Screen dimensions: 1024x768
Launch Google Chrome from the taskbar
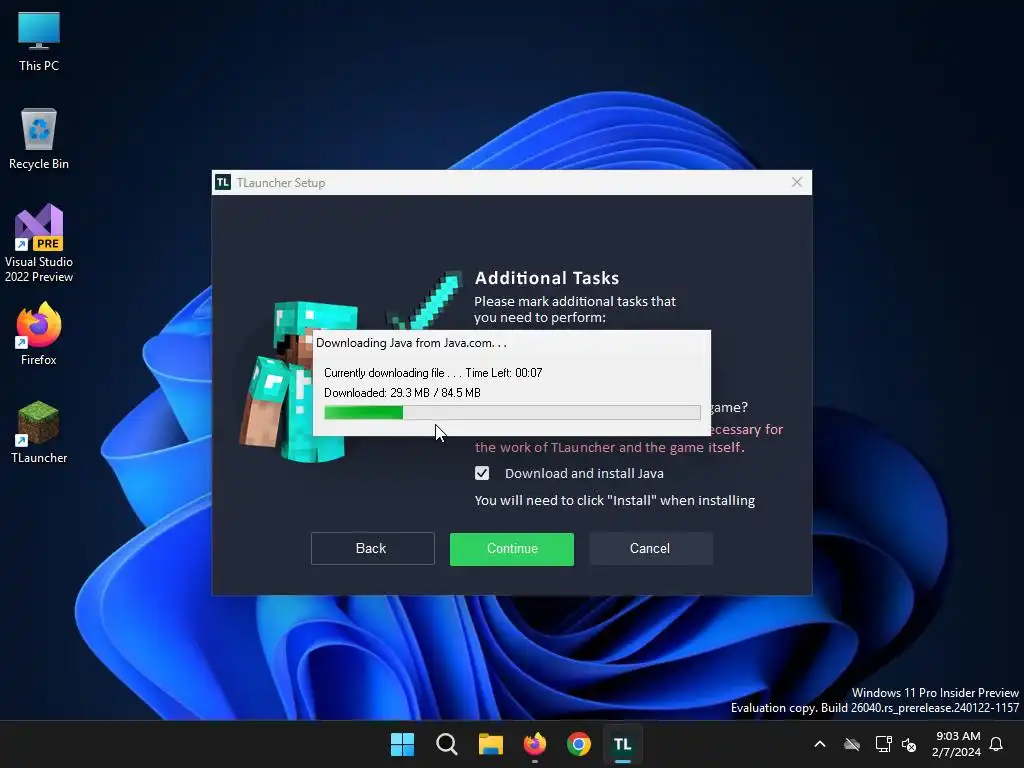[x=579, y=744]
